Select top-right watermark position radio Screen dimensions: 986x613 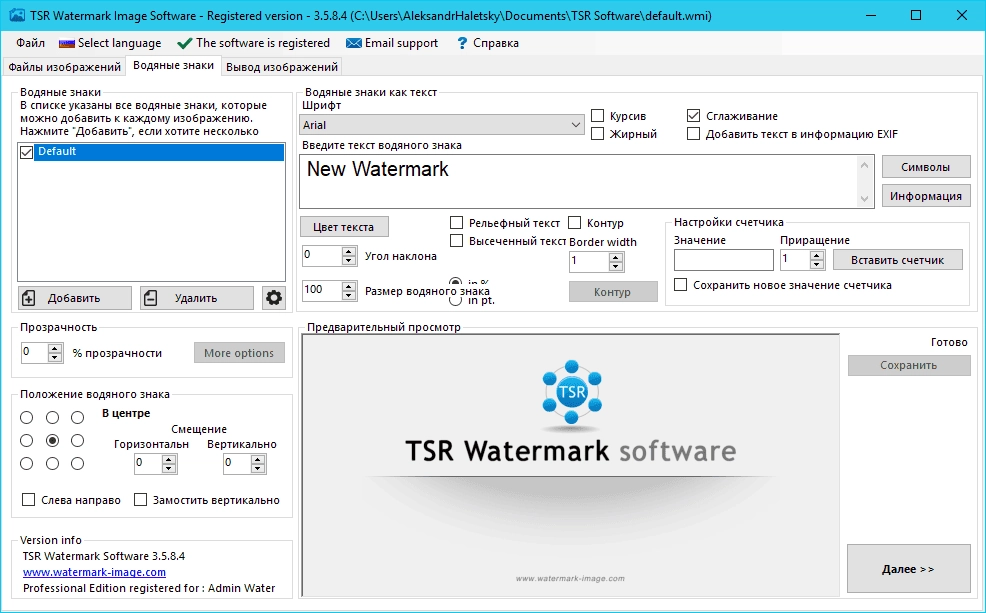click(x=77, y=417)
